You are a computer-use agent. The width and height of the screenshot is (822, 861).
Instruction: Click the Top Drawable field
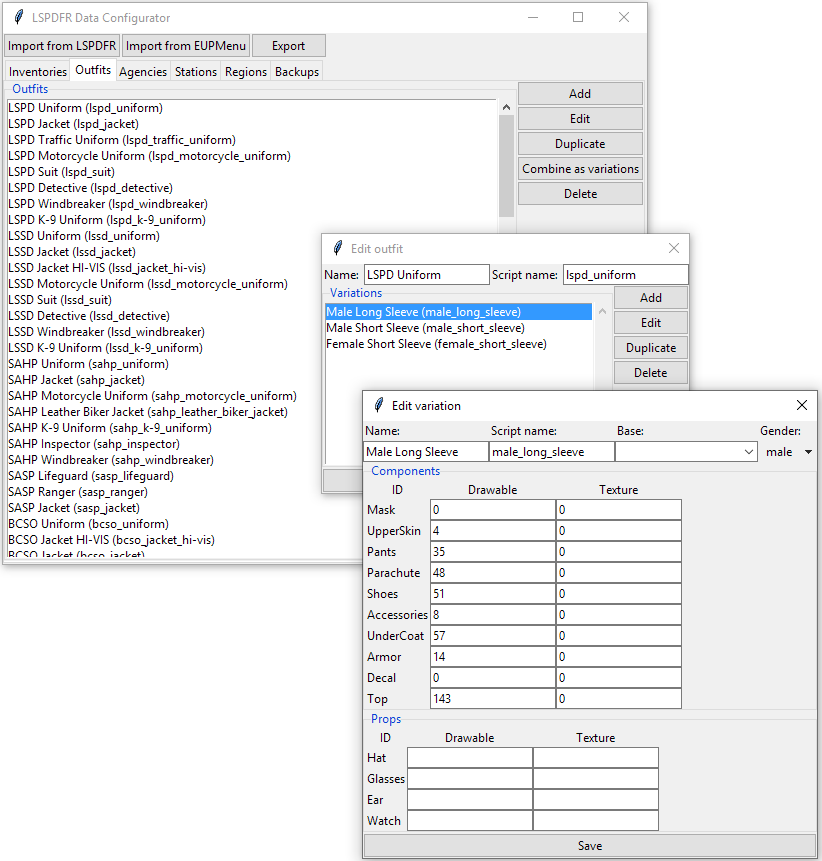click(493, 698)
